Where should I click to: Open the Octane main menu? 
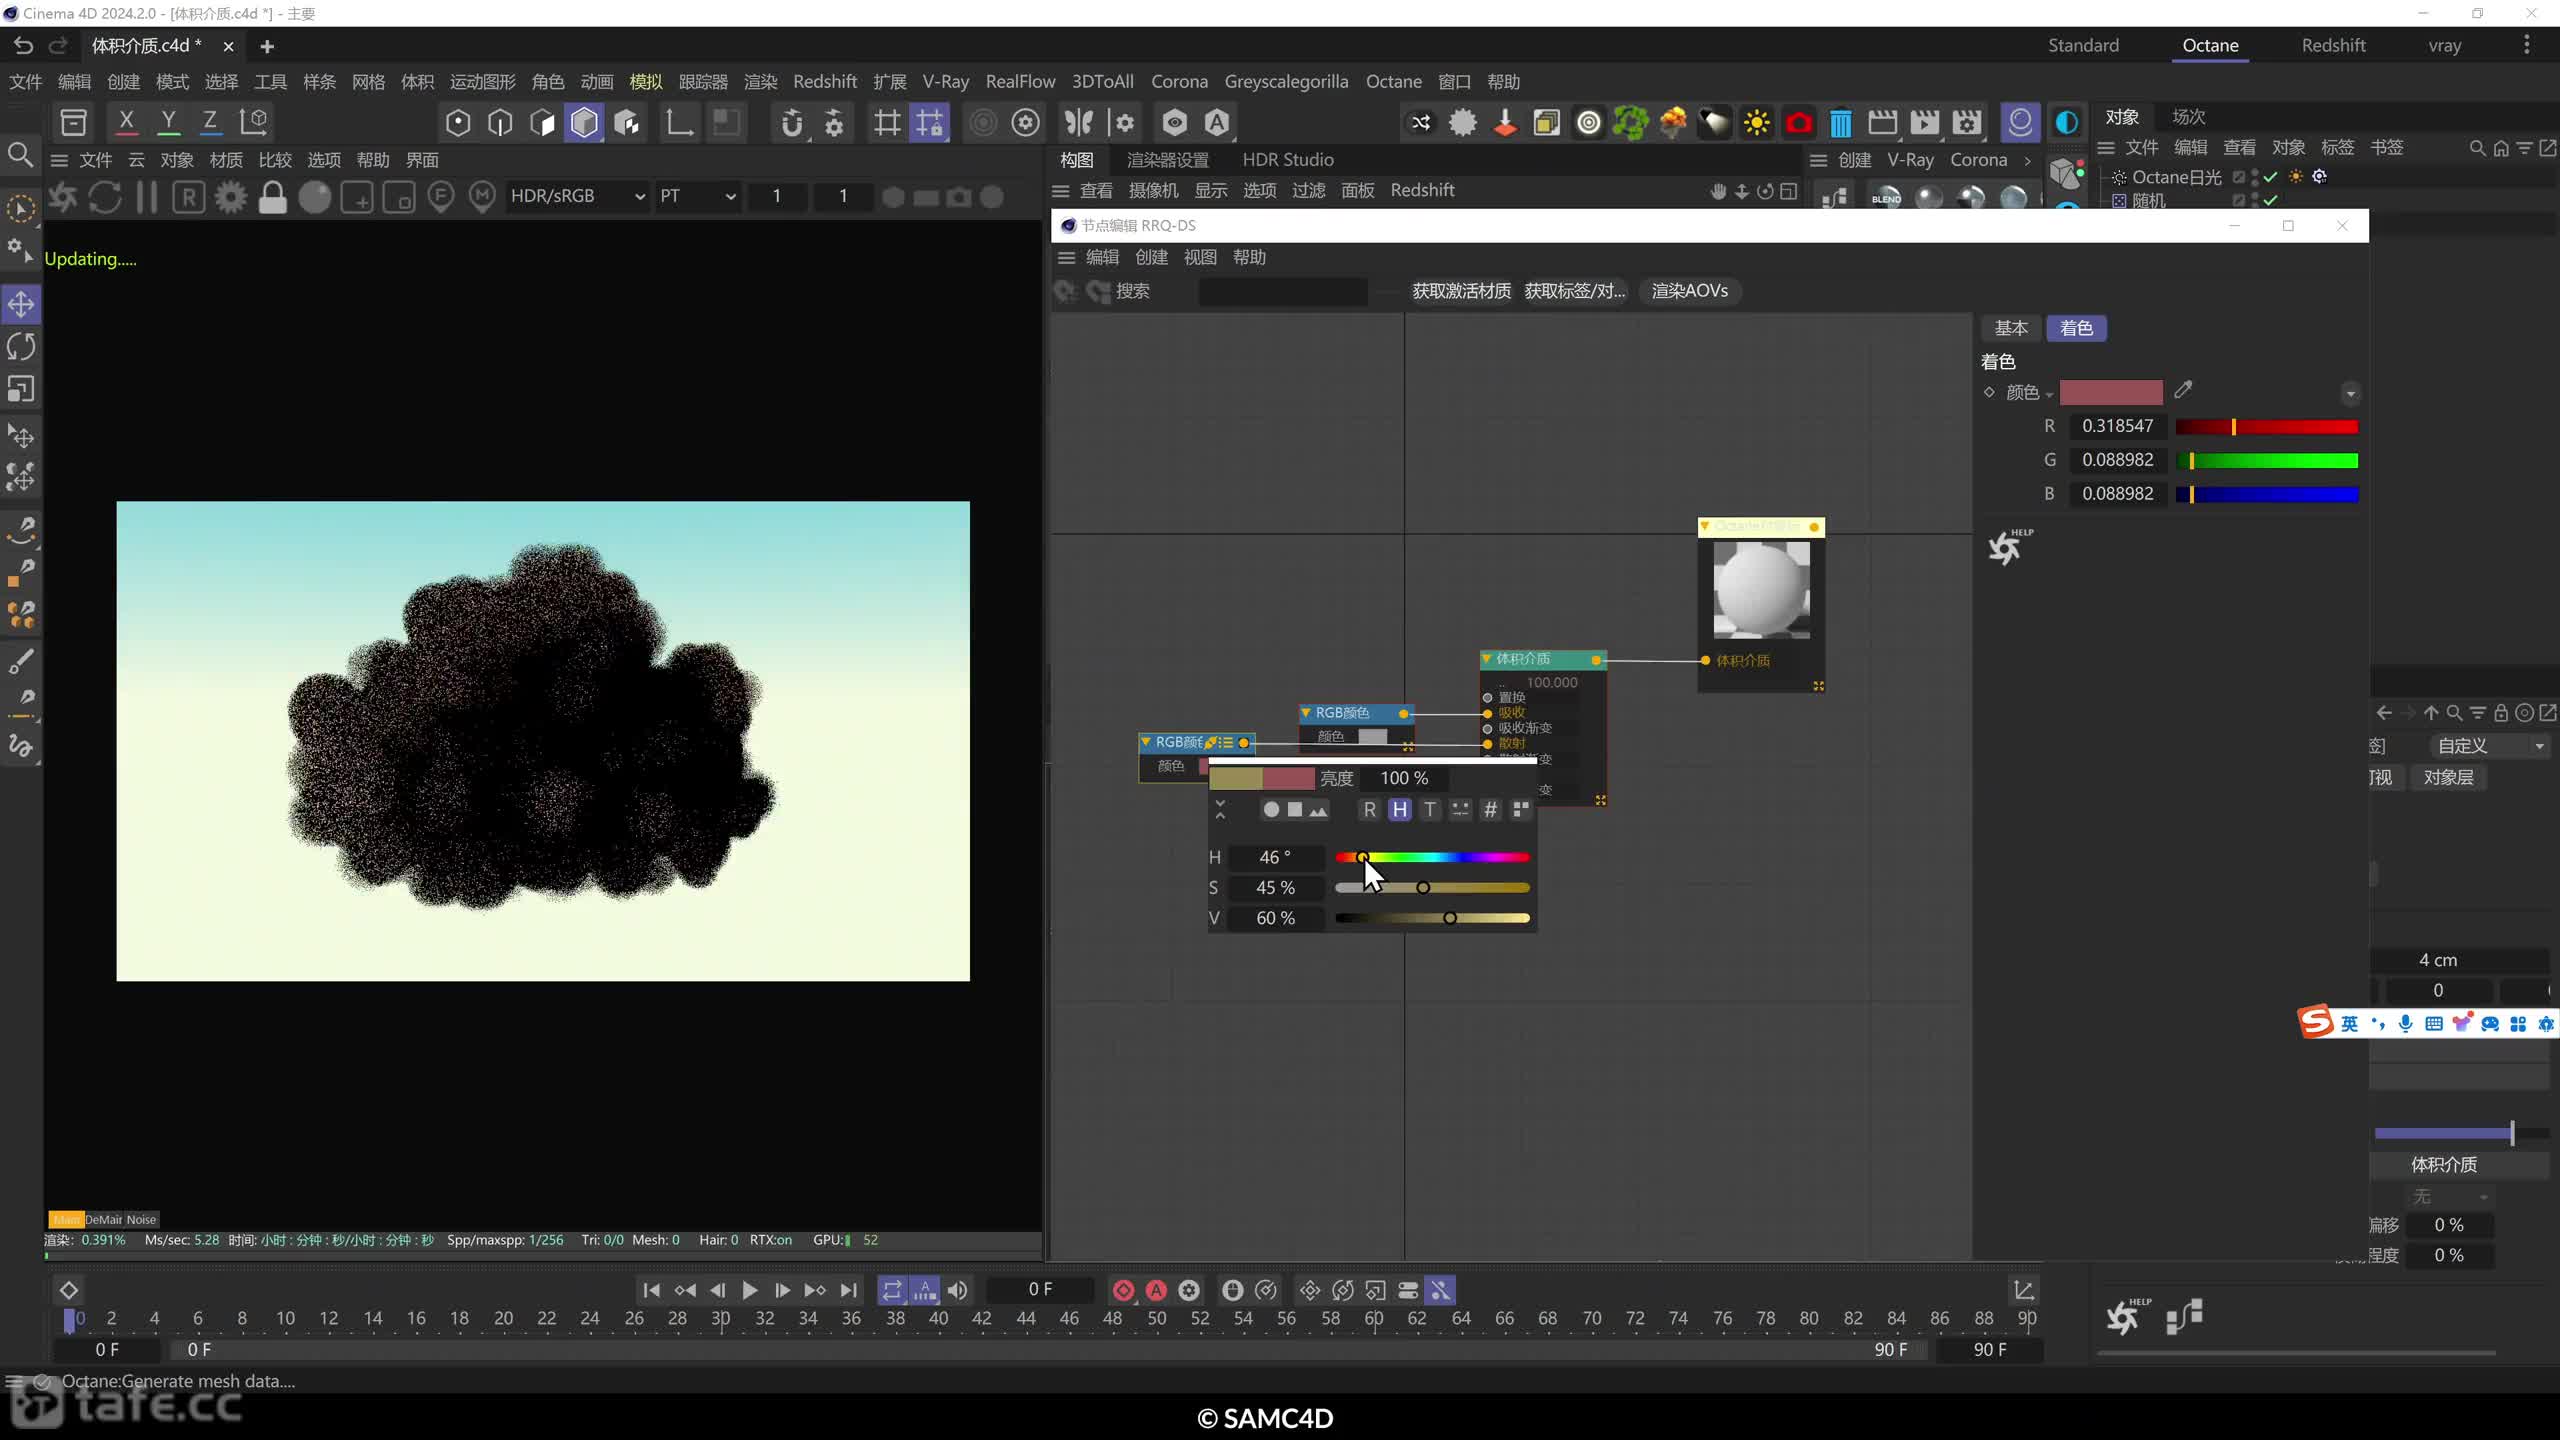pos(1394,82)
